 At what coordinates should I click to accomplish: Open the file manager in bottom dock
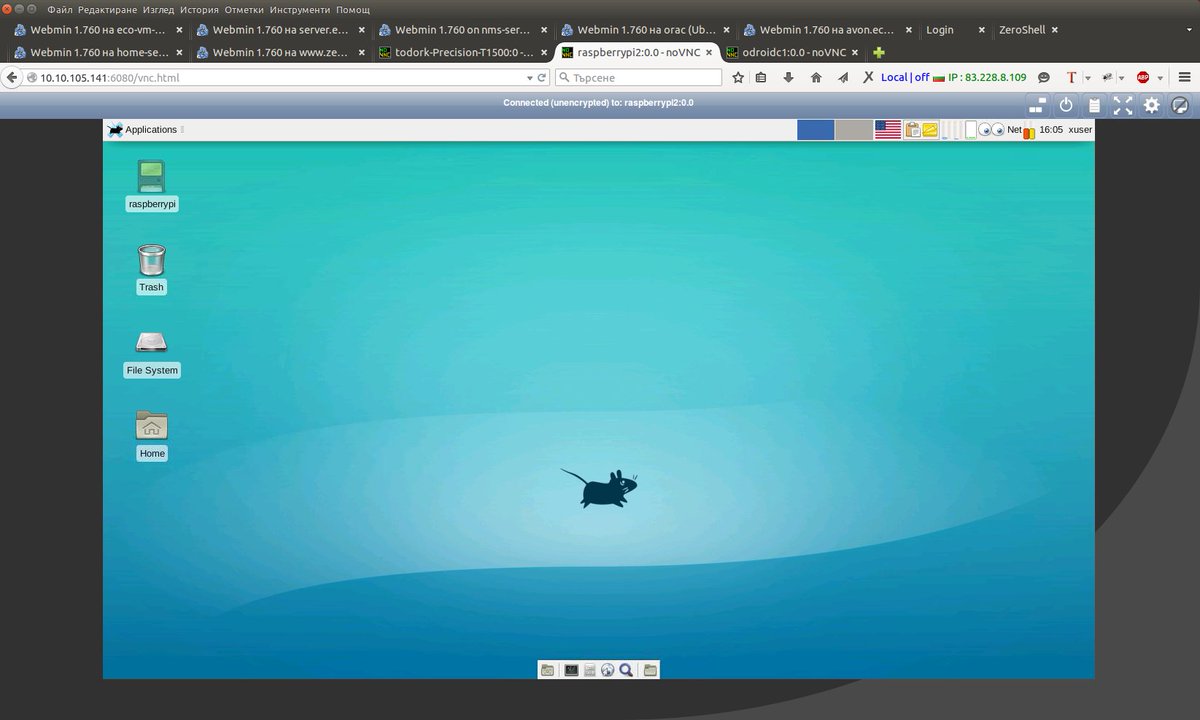(x=589, y=670)
